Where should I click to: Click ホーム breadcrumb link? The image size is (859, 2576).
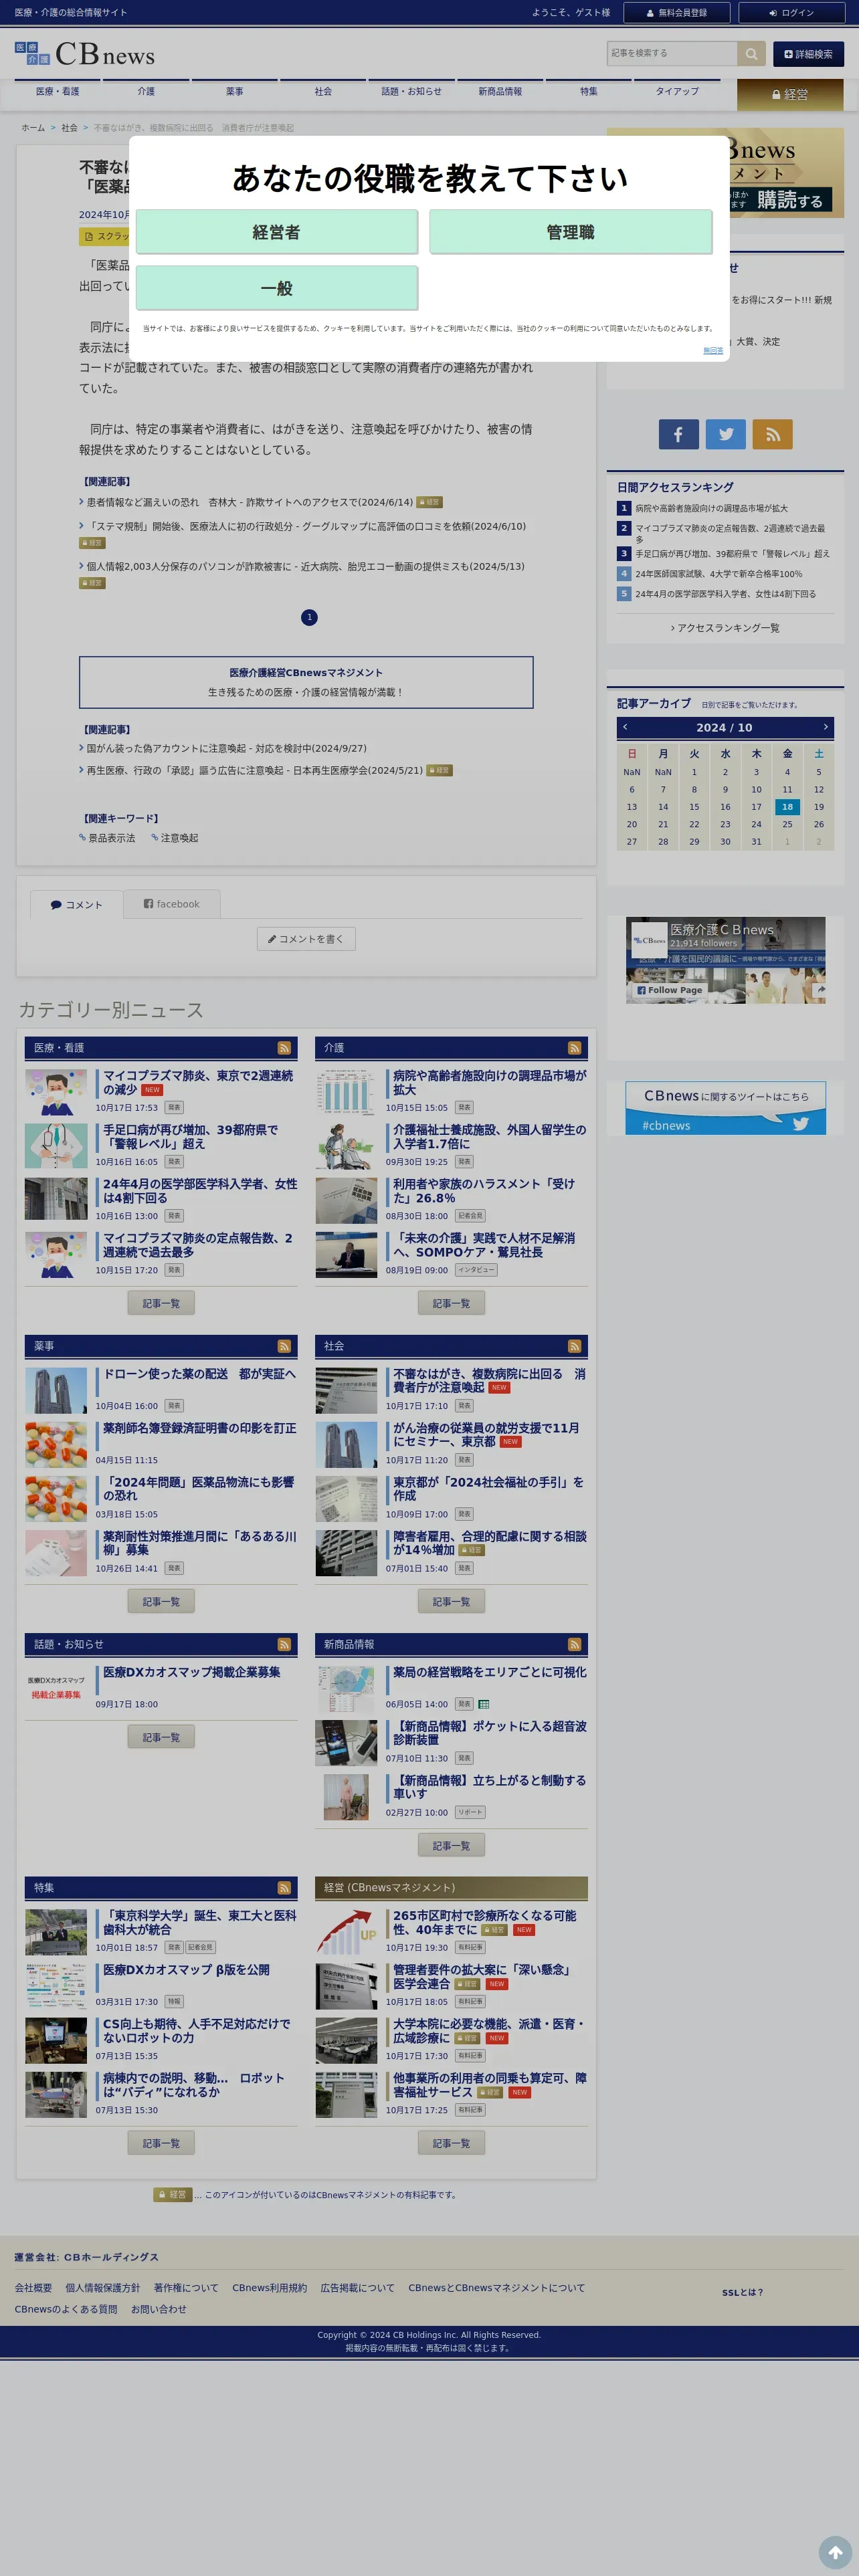pos(33,128)
